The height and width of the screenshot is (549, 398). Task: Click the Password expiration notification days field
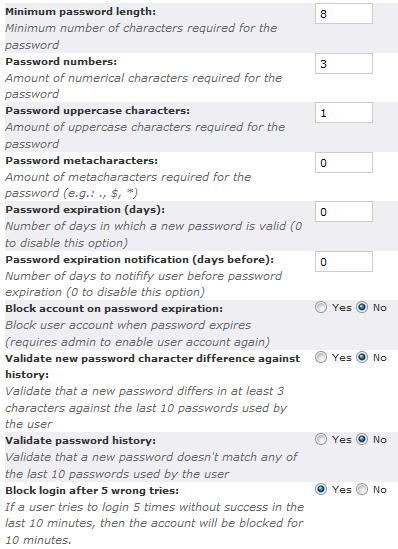pos(344,262)
